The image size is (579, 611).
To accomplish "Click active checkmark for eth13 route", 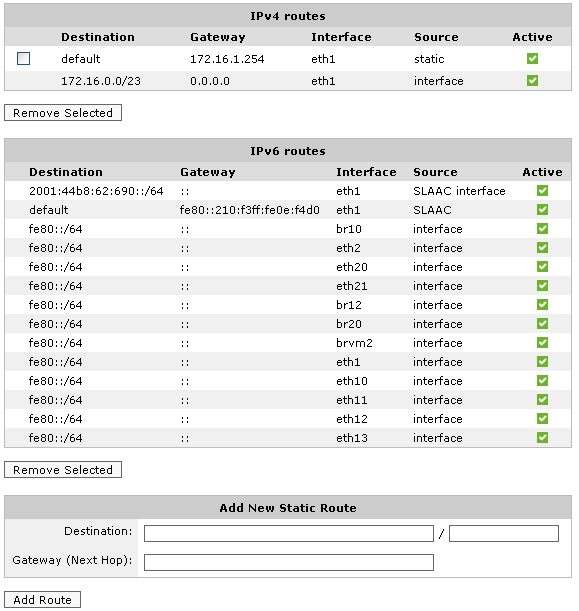I will point(542,438).
